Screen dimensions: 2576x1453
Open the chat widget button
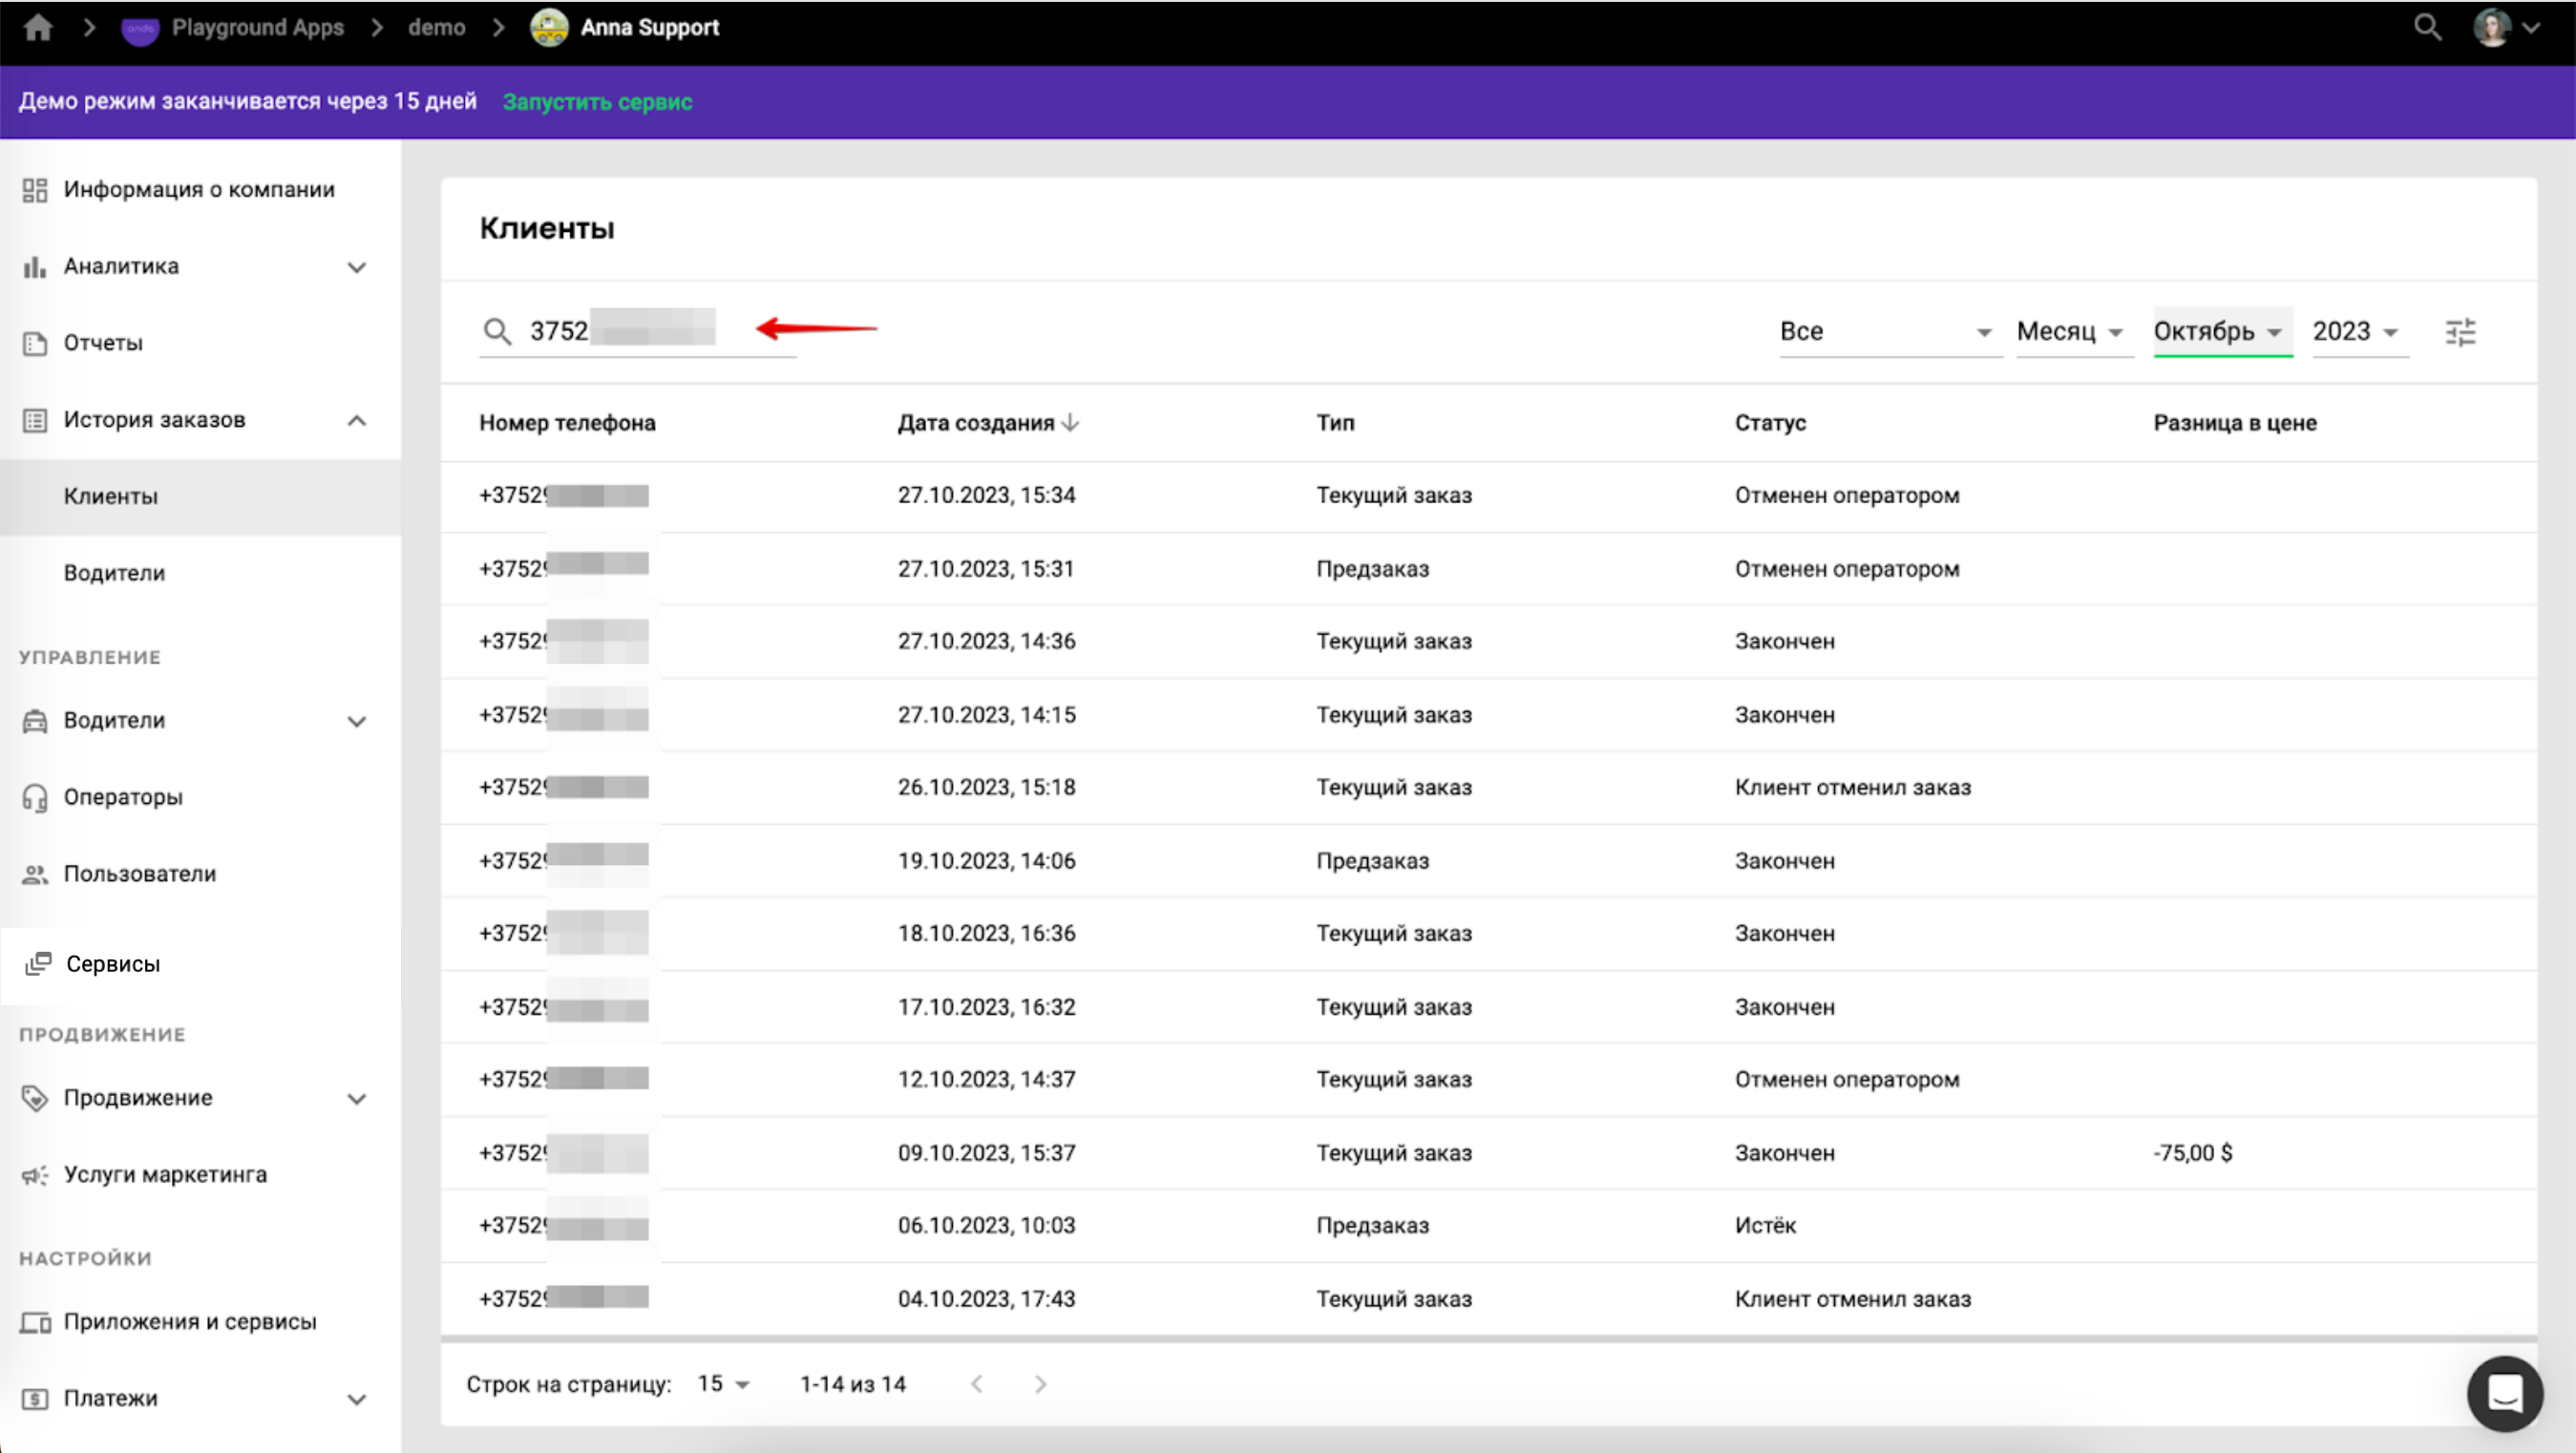pyautogui.click(x=2504, y=1392)
